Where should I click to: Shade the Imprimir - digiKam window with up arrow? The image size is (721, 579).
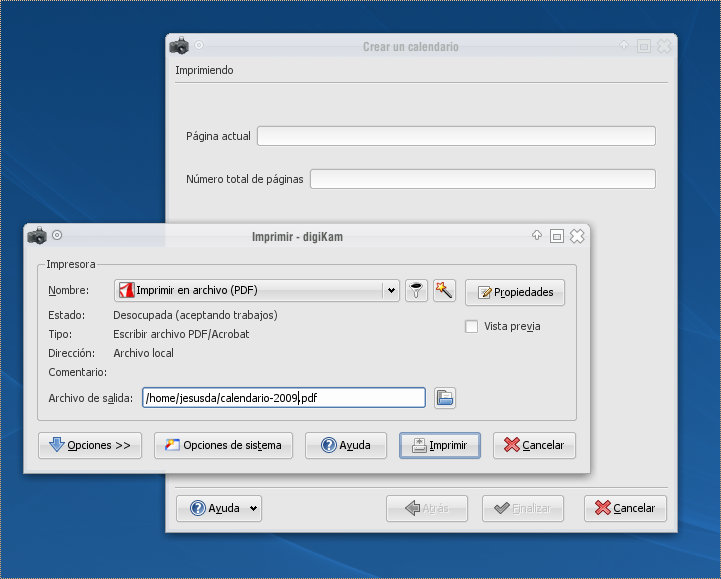[537, 235]
